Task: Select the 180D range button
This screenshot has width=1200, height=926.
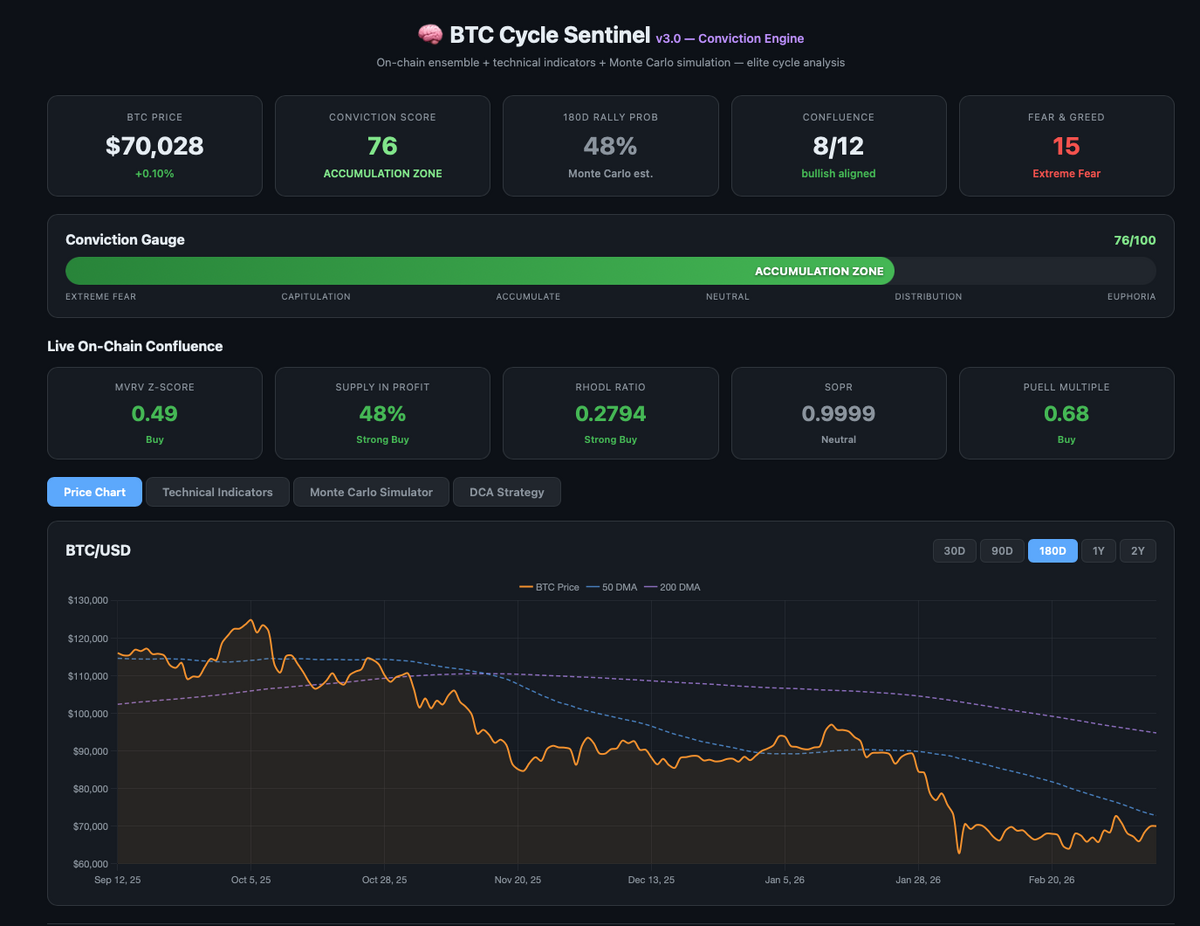Action: point(1052,551)
